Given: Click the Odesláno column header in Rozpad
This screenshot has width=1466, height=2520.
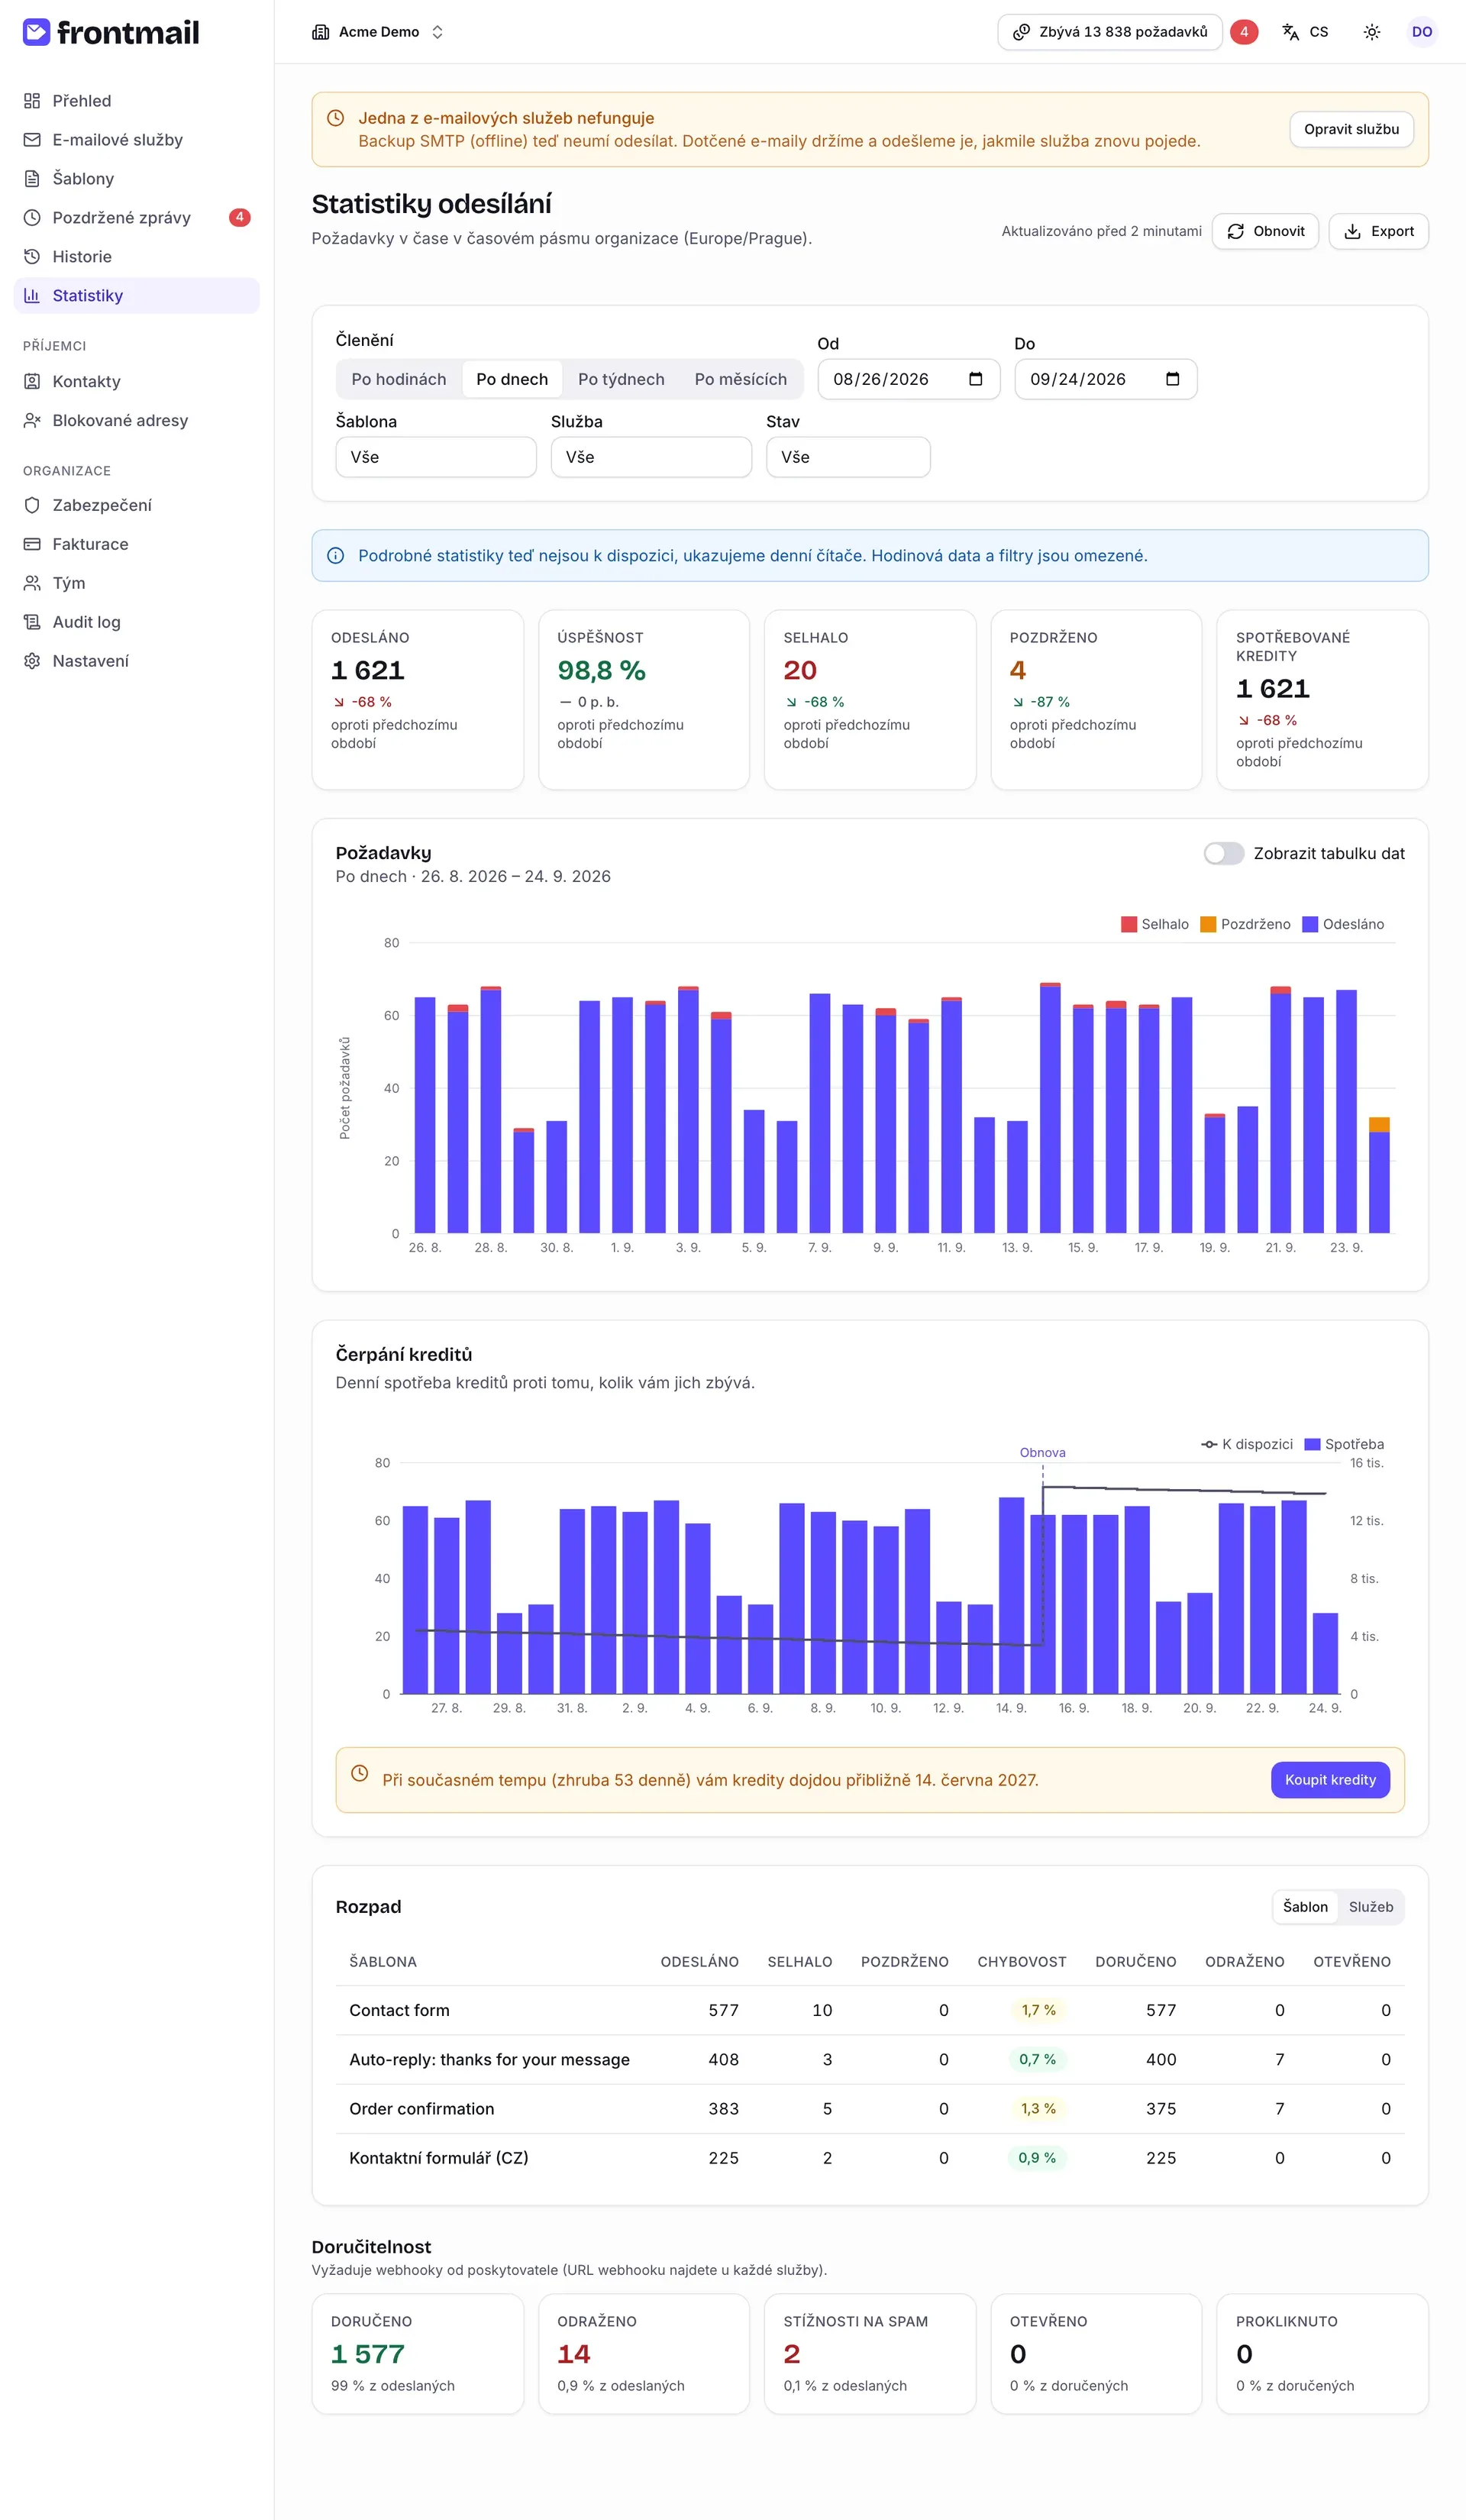Looking at the screenshot, I should 699,1963.
